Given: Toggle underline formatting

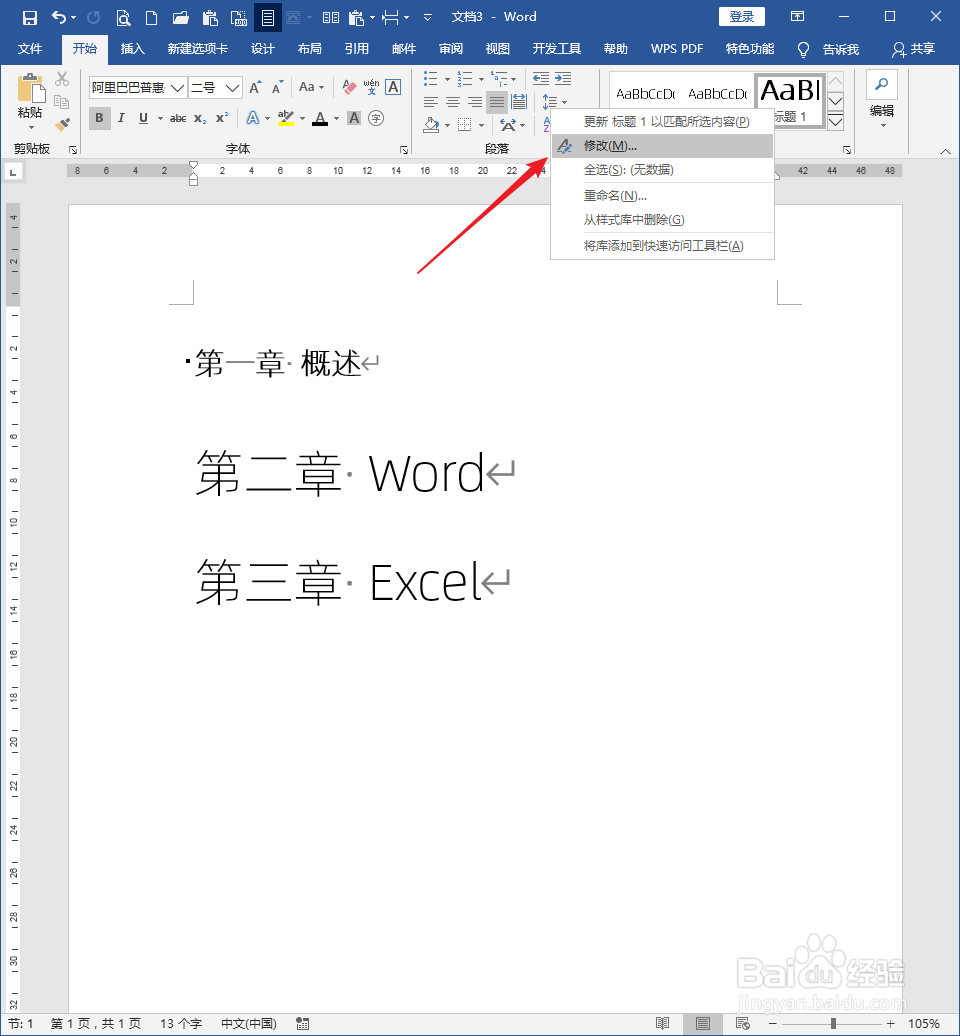Looking at the screenshot, I should pos(143,118).
